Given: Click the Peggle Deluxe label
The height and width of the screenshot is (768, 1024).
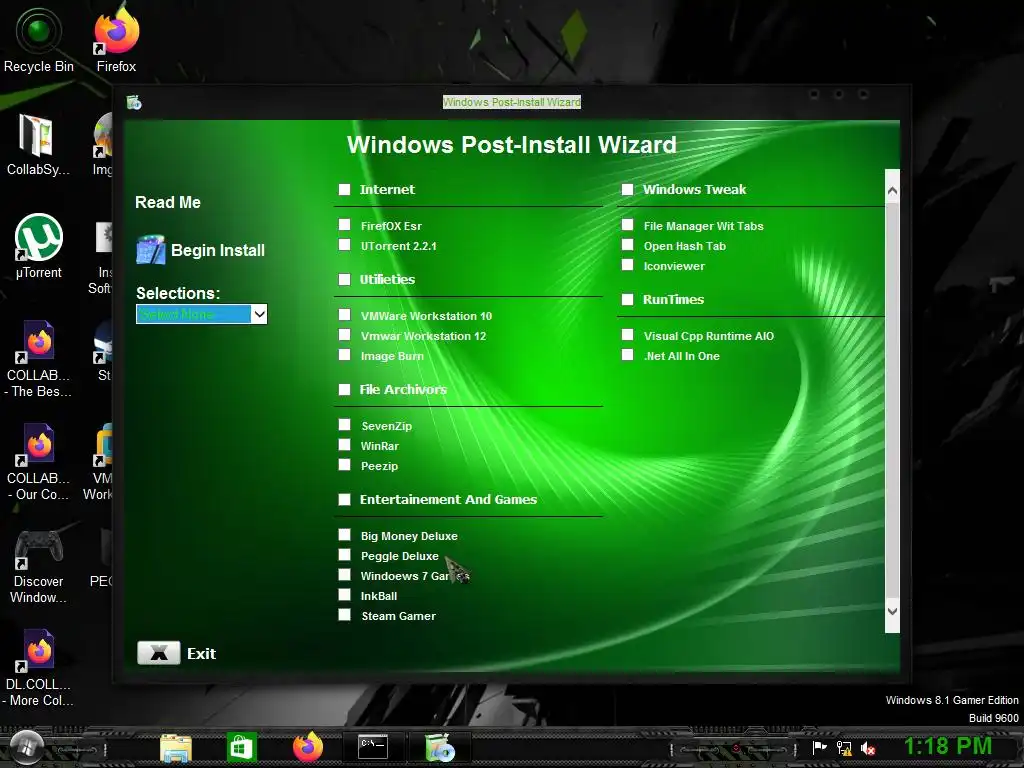Looking at the screenshot, I should (400, 556).
